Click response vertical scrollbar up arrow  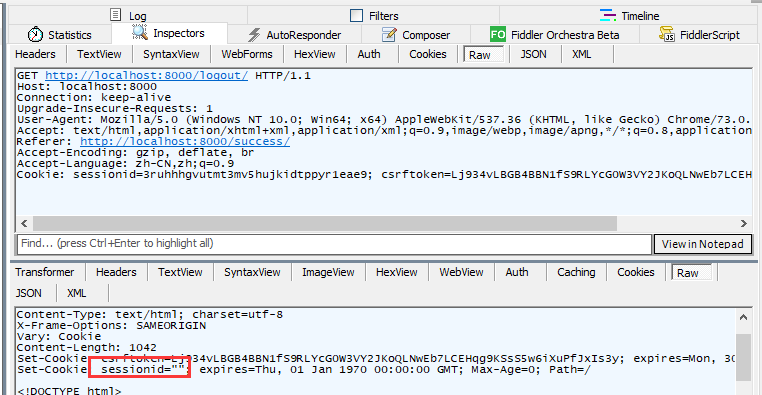[743, 317]
